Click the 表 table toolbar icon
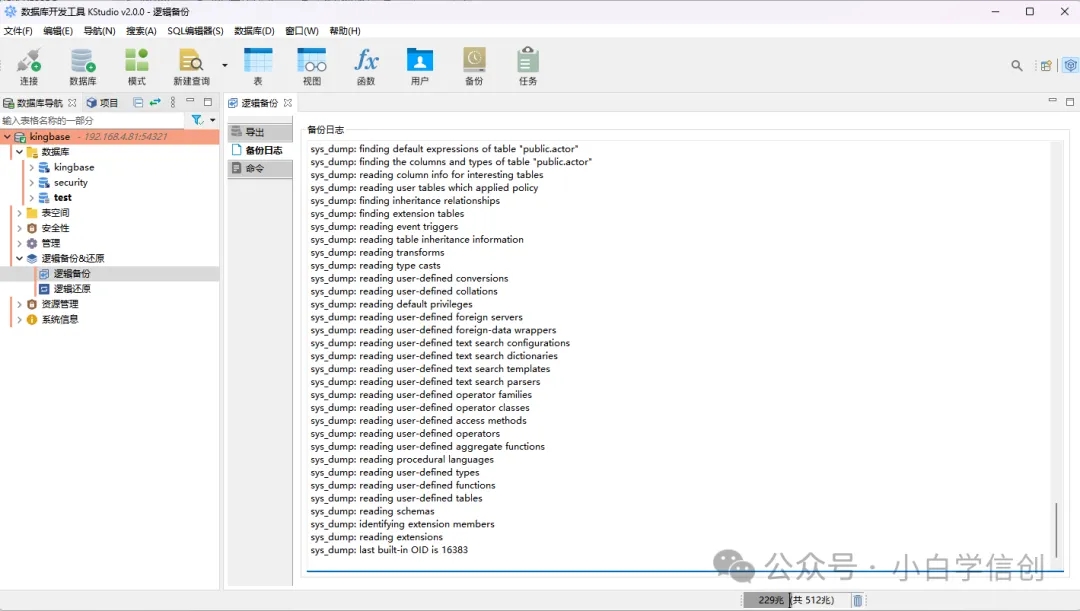Screen dimensions: 1080x611 point(258,66)
